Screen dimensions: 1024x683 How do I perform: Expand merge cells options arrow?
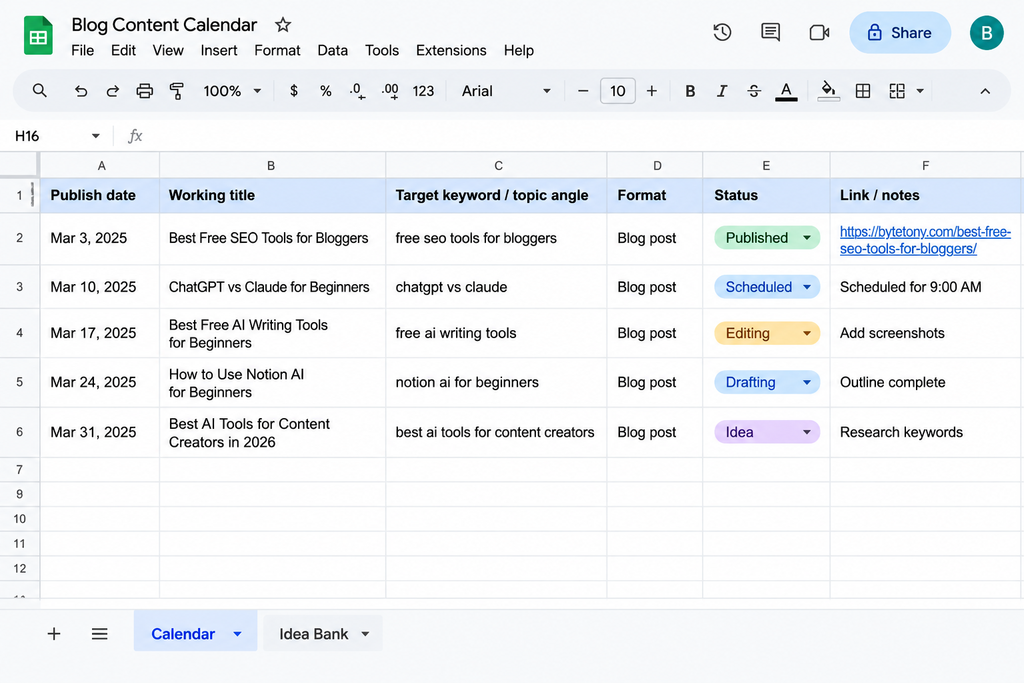pyautogui.click(x=920, y=91)
